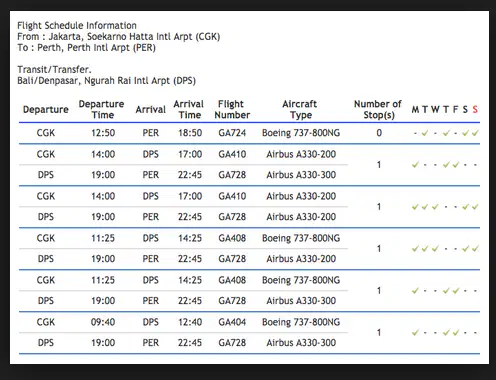496x380 pixels.
Task: Select the Departure column header
Action: coord(46,110)
